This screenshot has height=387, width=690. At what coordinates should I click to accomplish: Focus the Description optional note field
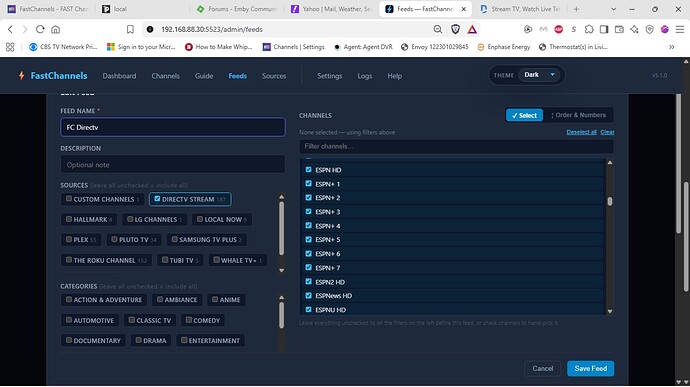point(172,165)
